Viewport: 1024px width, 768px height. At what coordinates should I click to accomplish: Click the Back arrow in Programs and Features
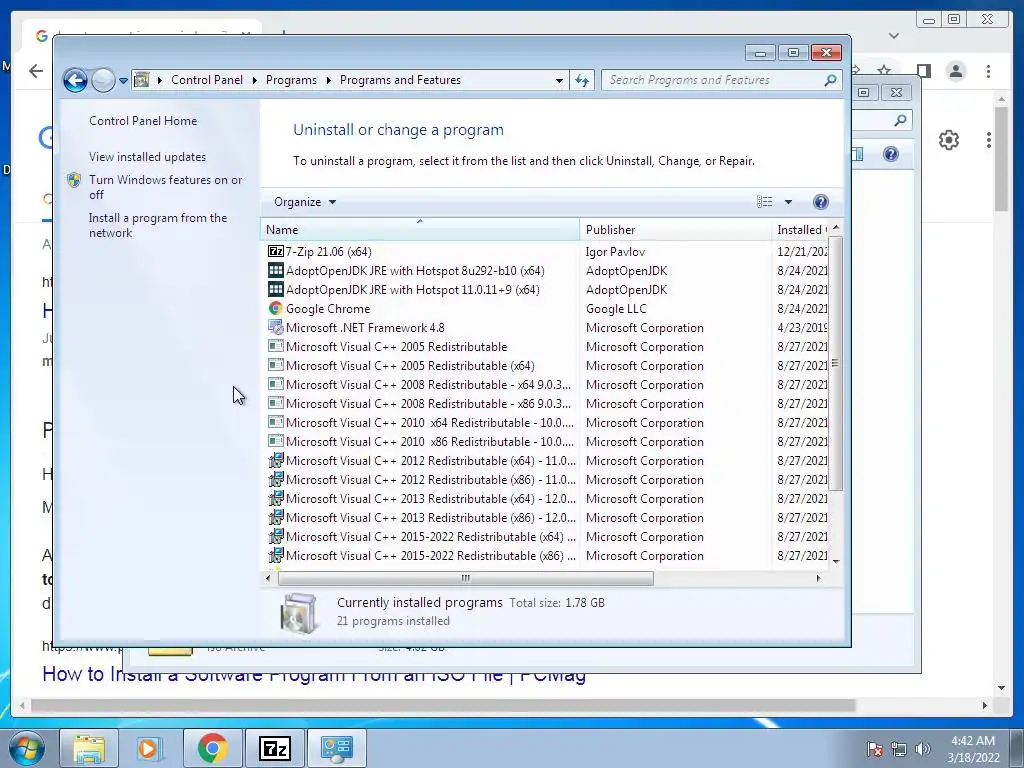(75, 80)
